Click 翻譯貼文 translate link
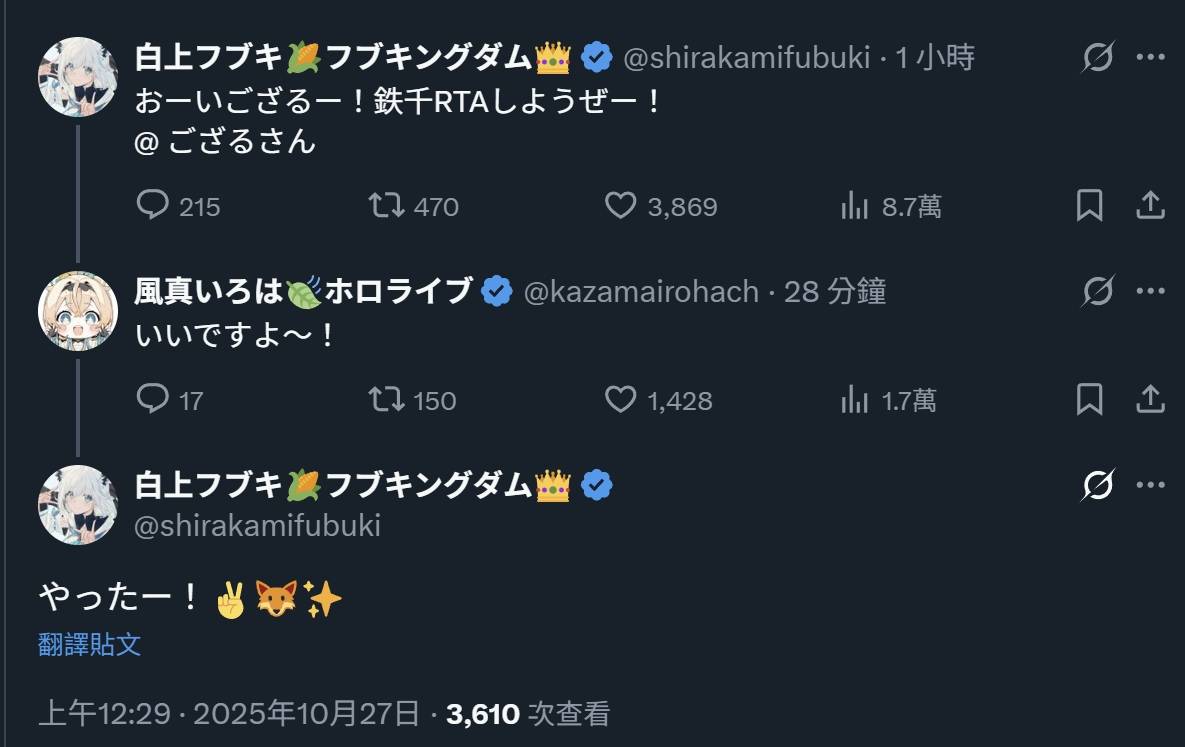 90,645
